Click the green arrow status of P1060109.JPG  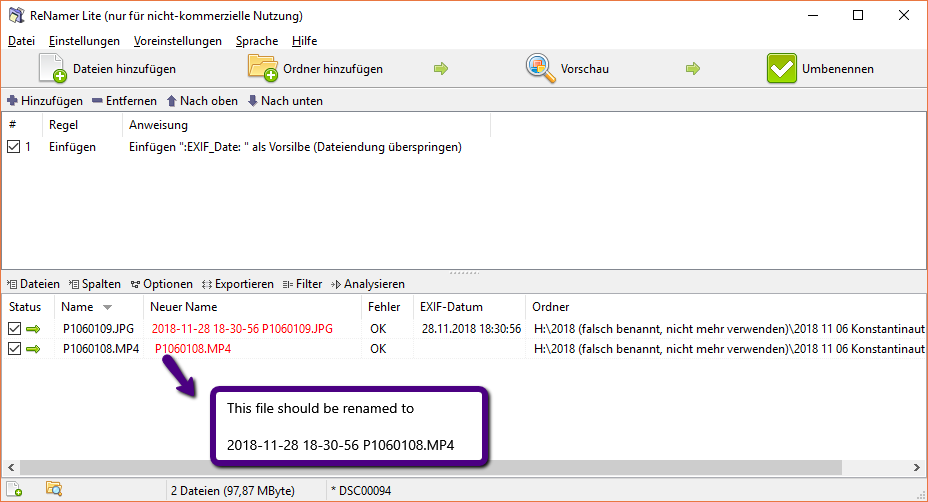click(x=33, y=329)
